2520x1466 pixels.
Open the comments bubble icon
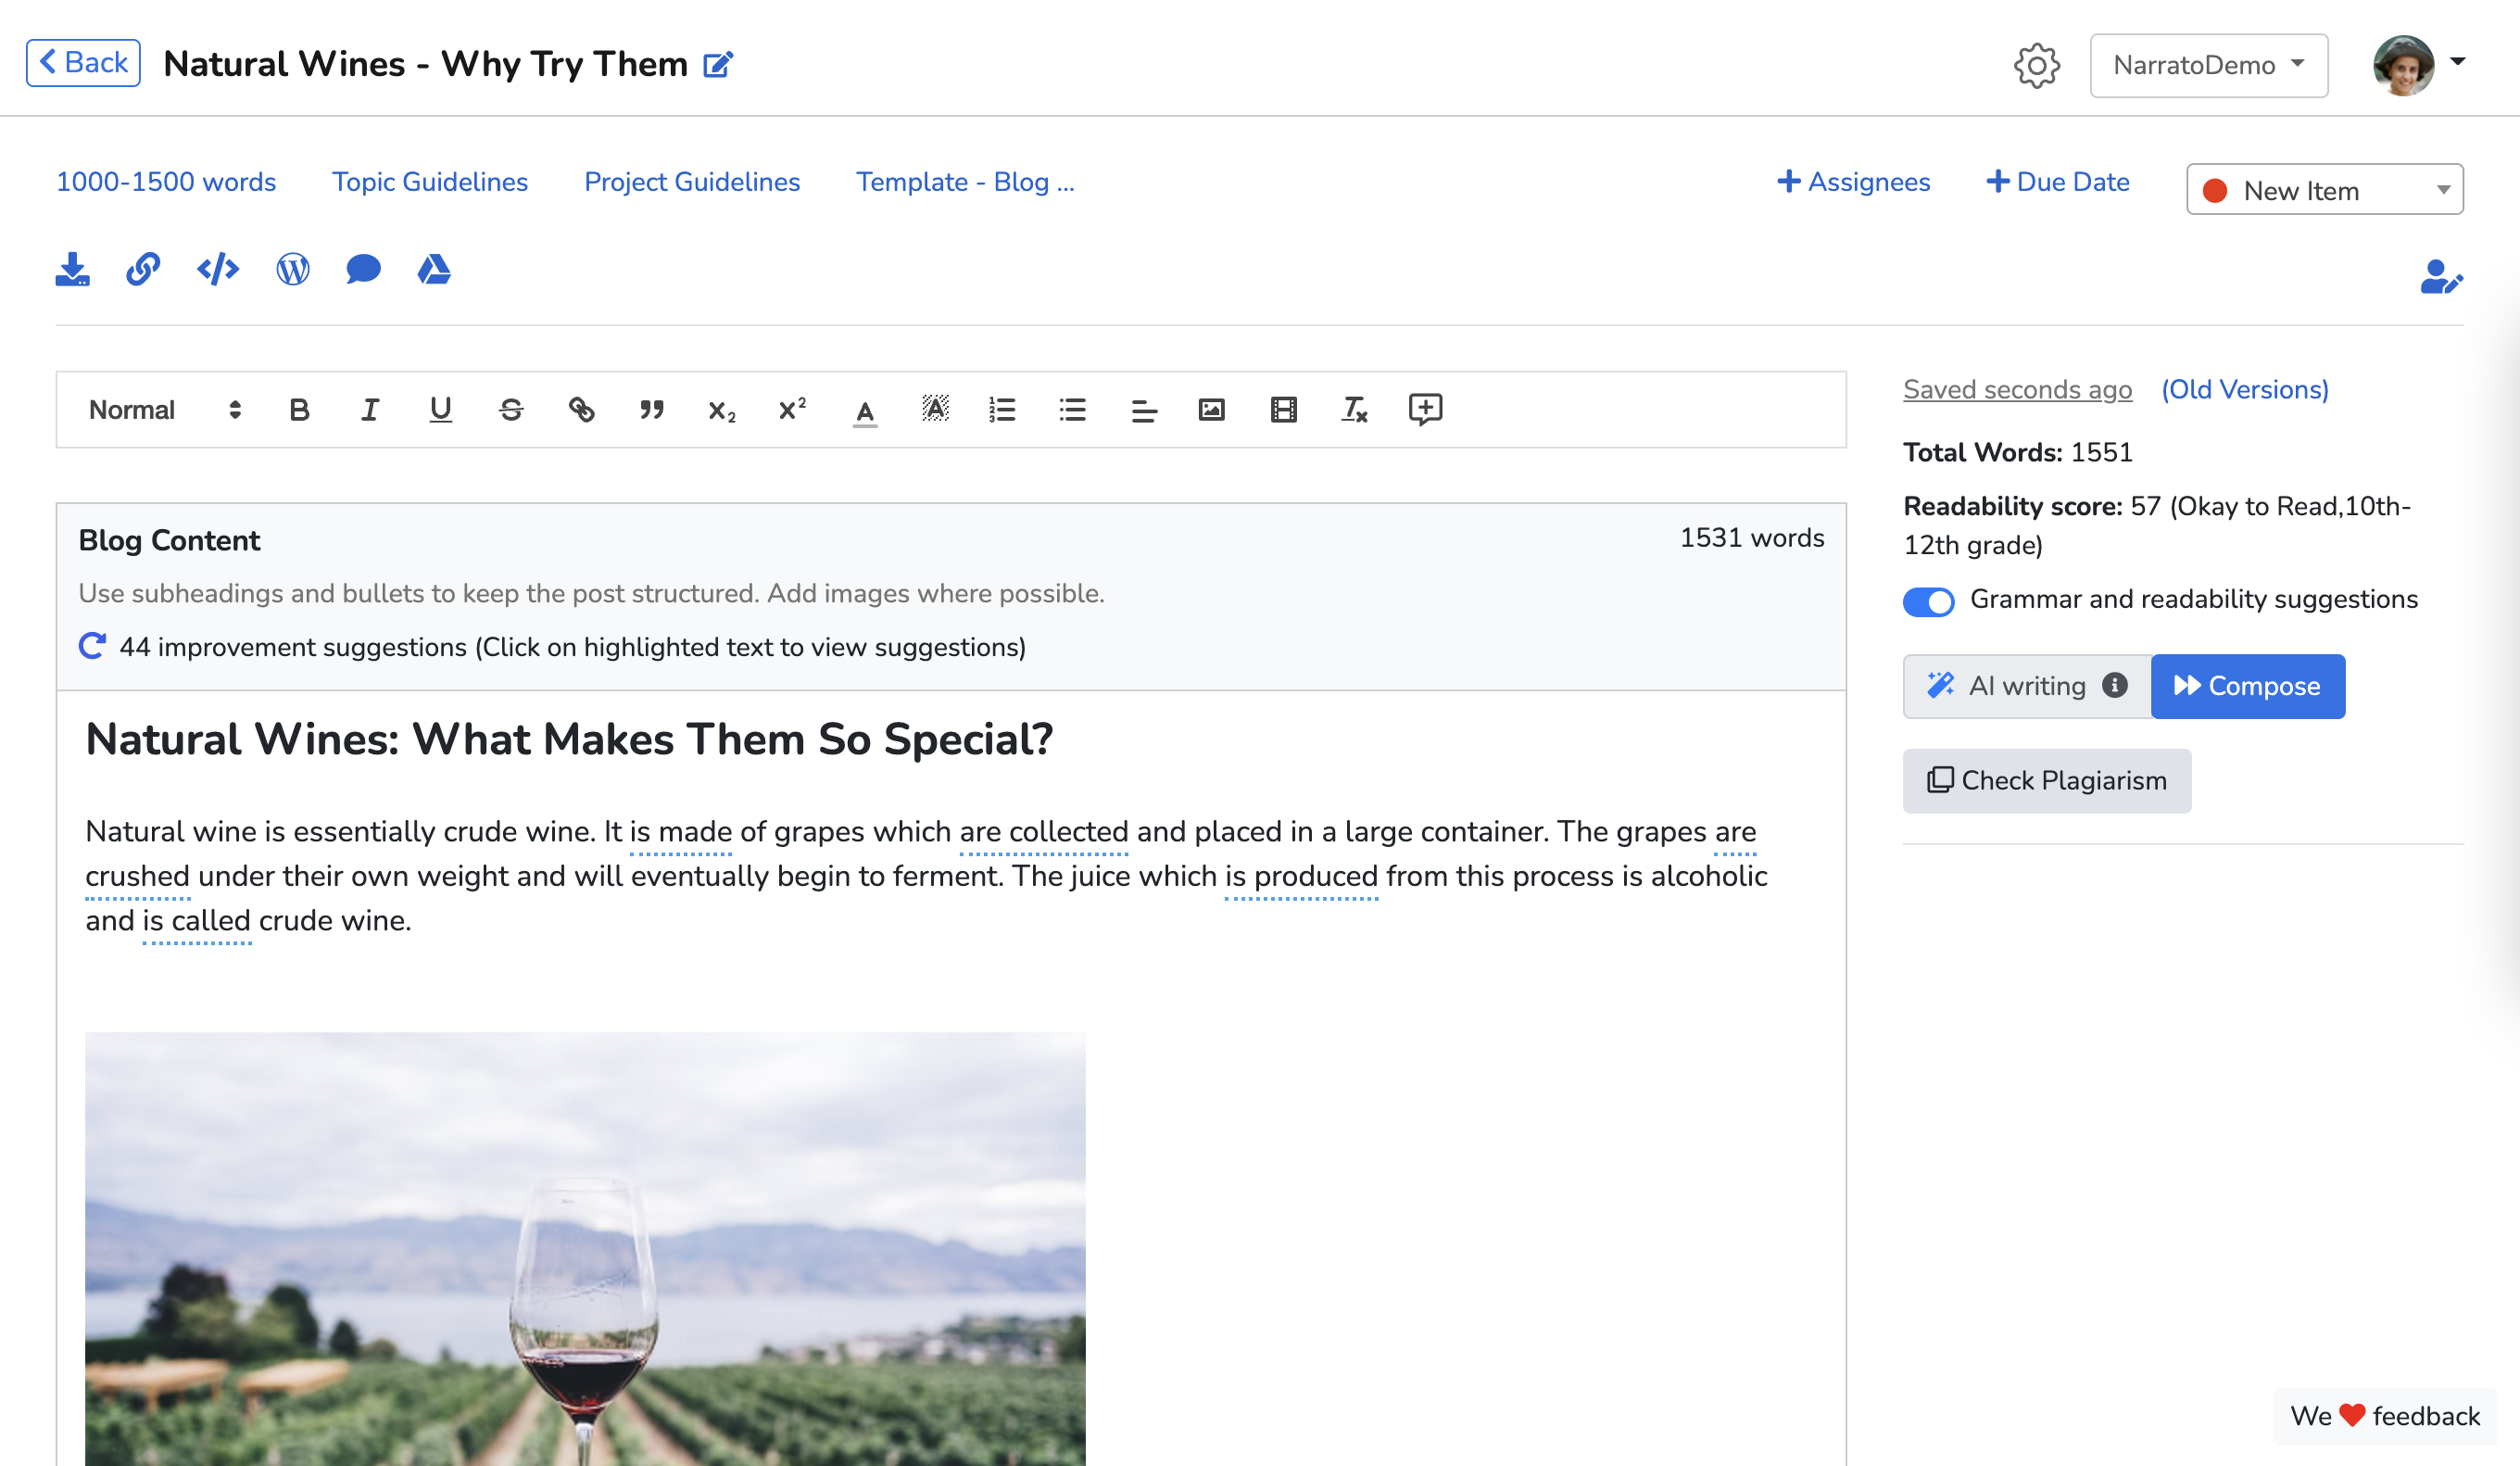(x=363, y=270)
